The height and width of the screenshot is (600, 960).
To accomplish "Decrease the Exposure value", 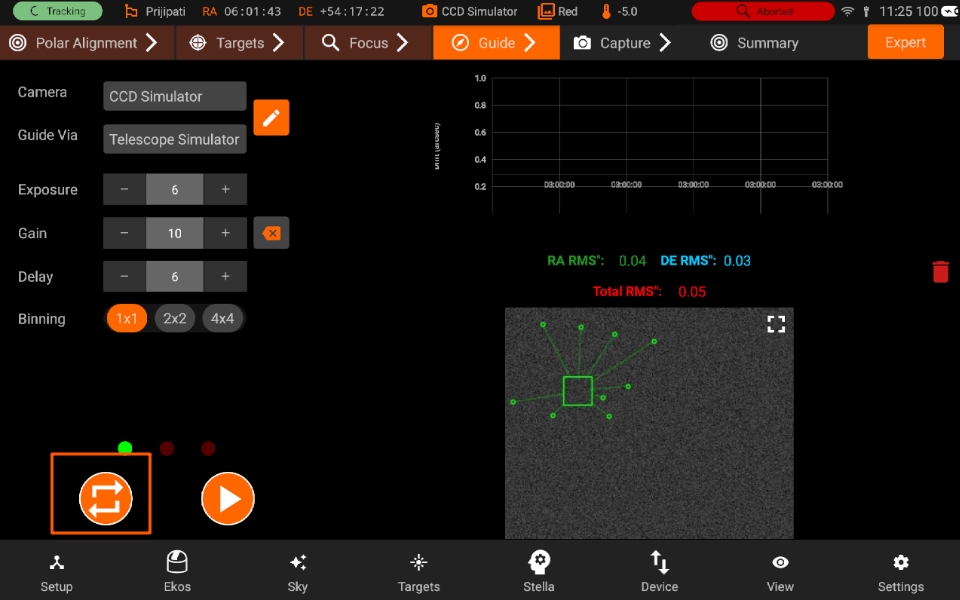I will point(124,189).
